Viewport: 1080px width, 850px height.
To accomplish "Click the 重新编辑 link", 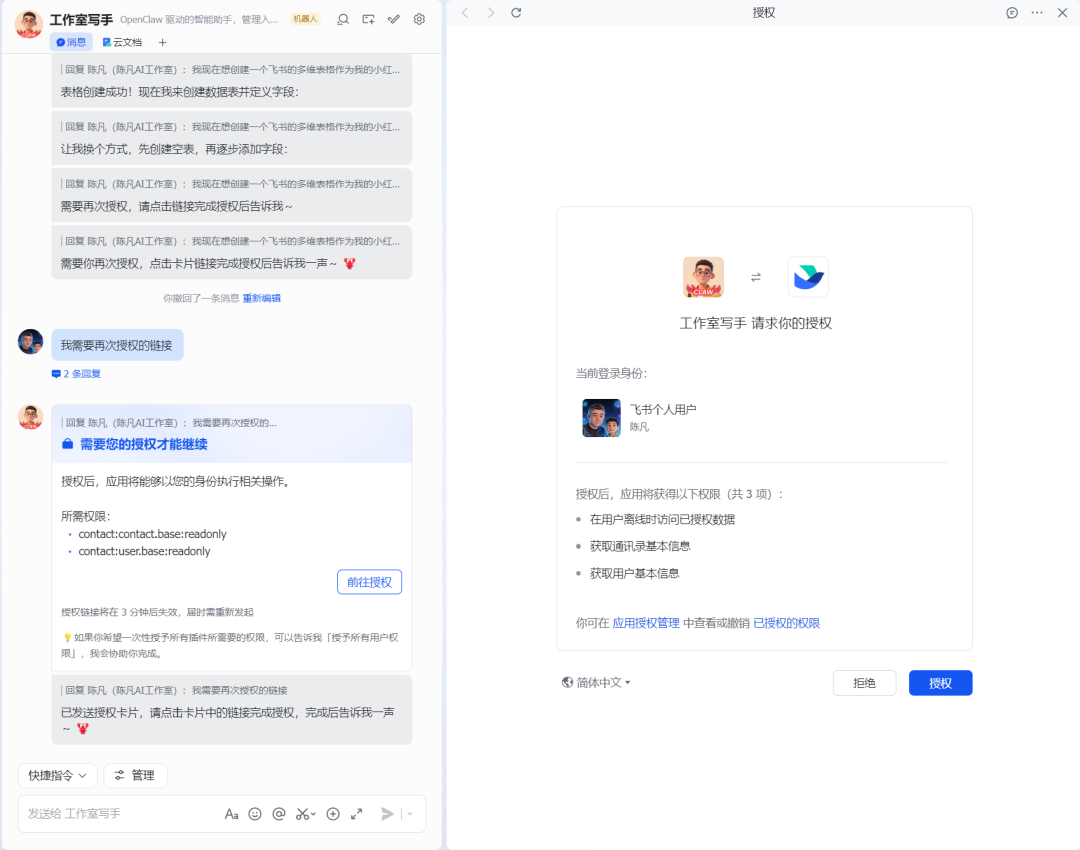I will (x=262, y=298).
